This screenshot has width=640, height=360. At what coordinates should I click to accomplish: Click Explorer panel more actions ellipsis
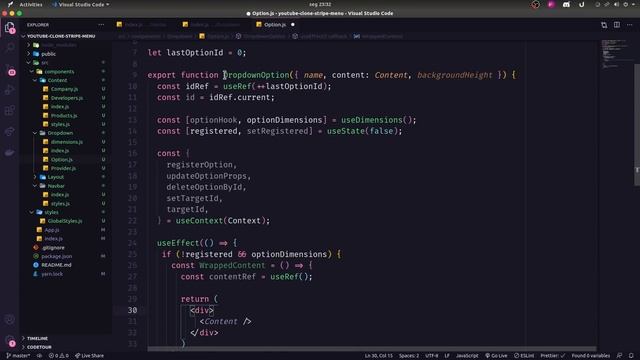(x=101, y=25)
